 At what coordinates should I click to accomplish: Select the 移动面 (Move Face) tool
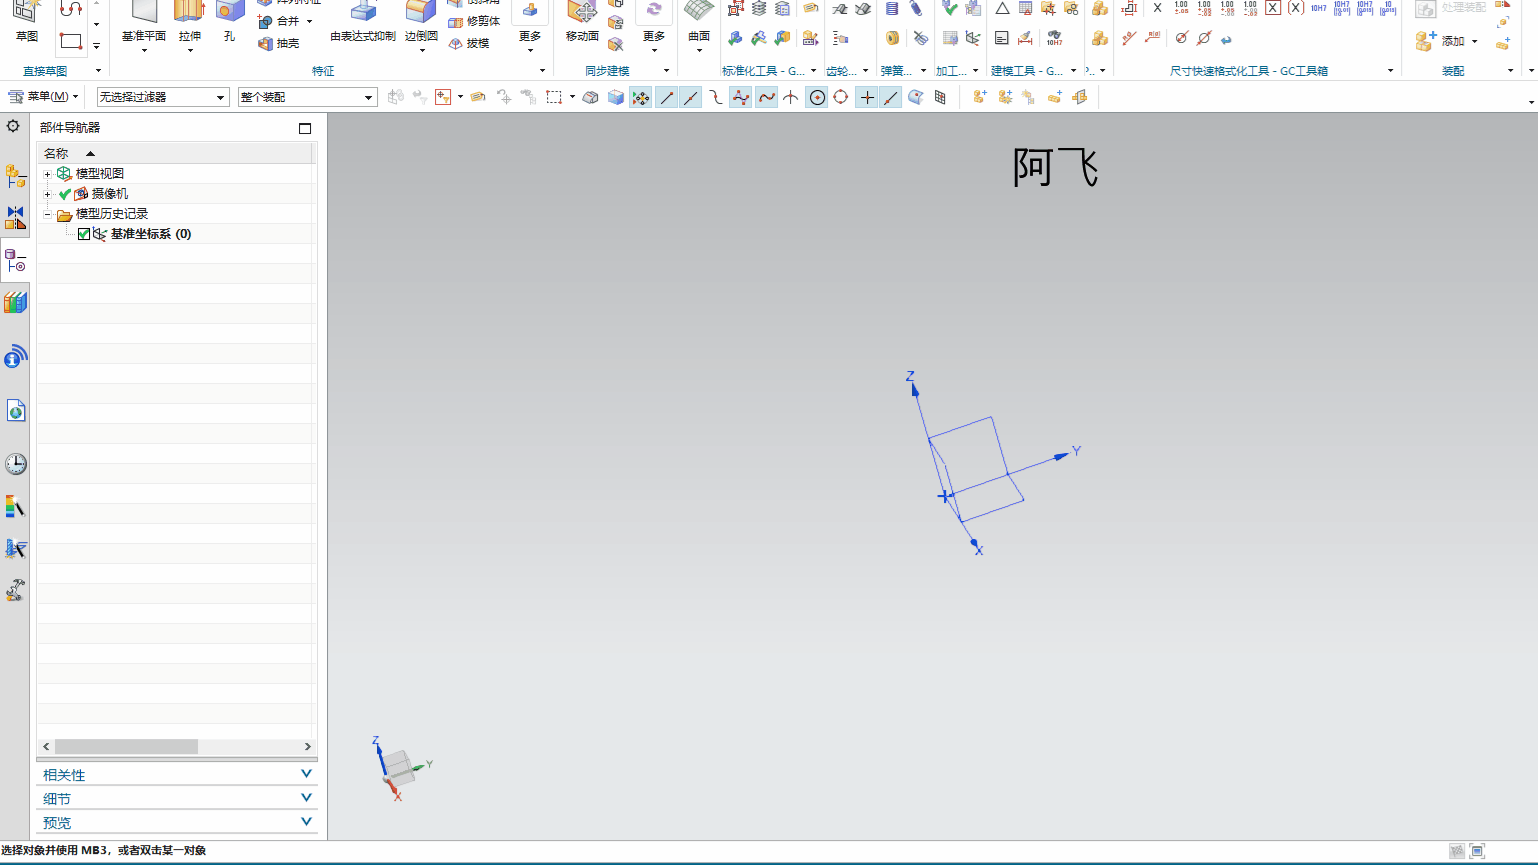click(581, 21)
